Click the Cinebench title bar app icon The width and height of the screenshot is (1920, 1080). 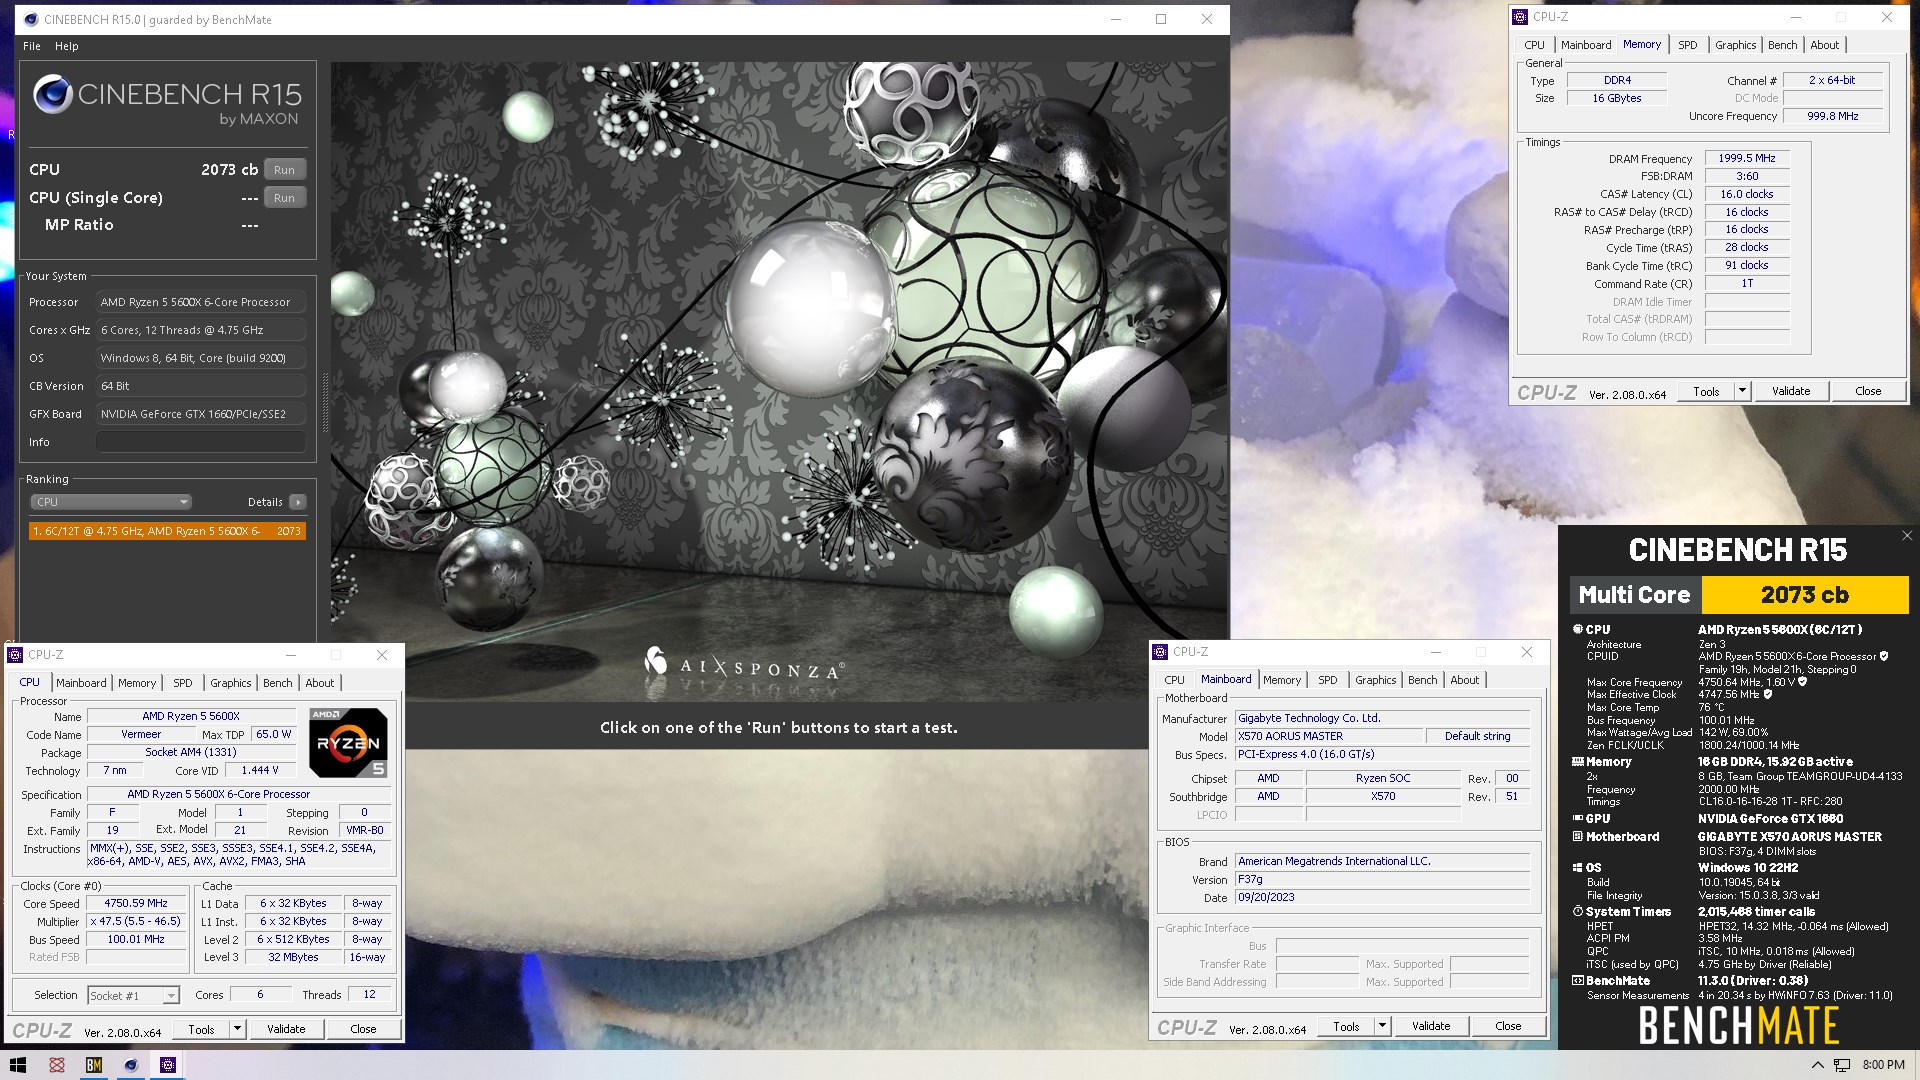click(29, 19)
